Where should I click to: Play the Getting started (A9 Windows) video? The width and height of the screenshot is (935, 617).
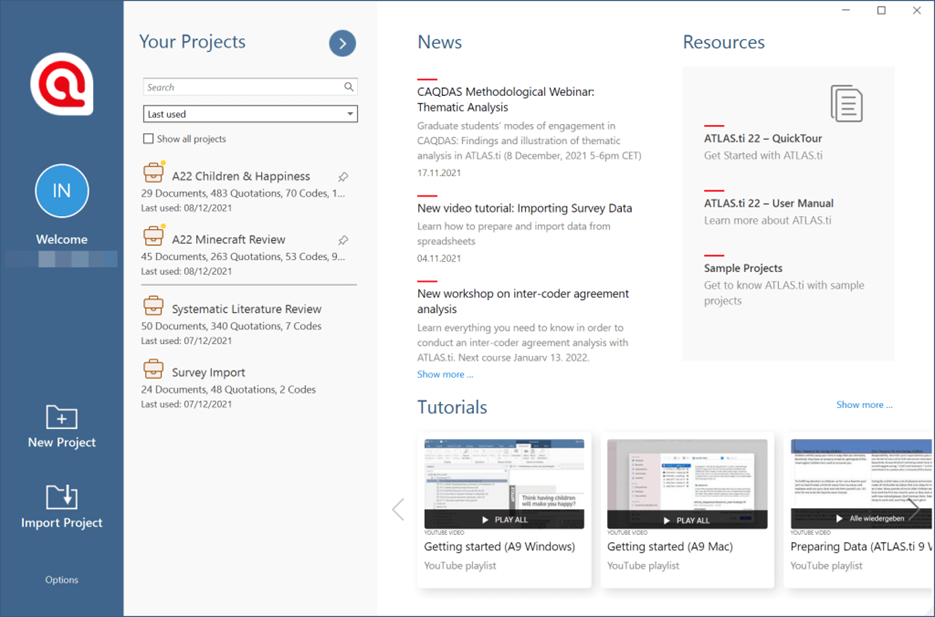[x=504, y=519]
